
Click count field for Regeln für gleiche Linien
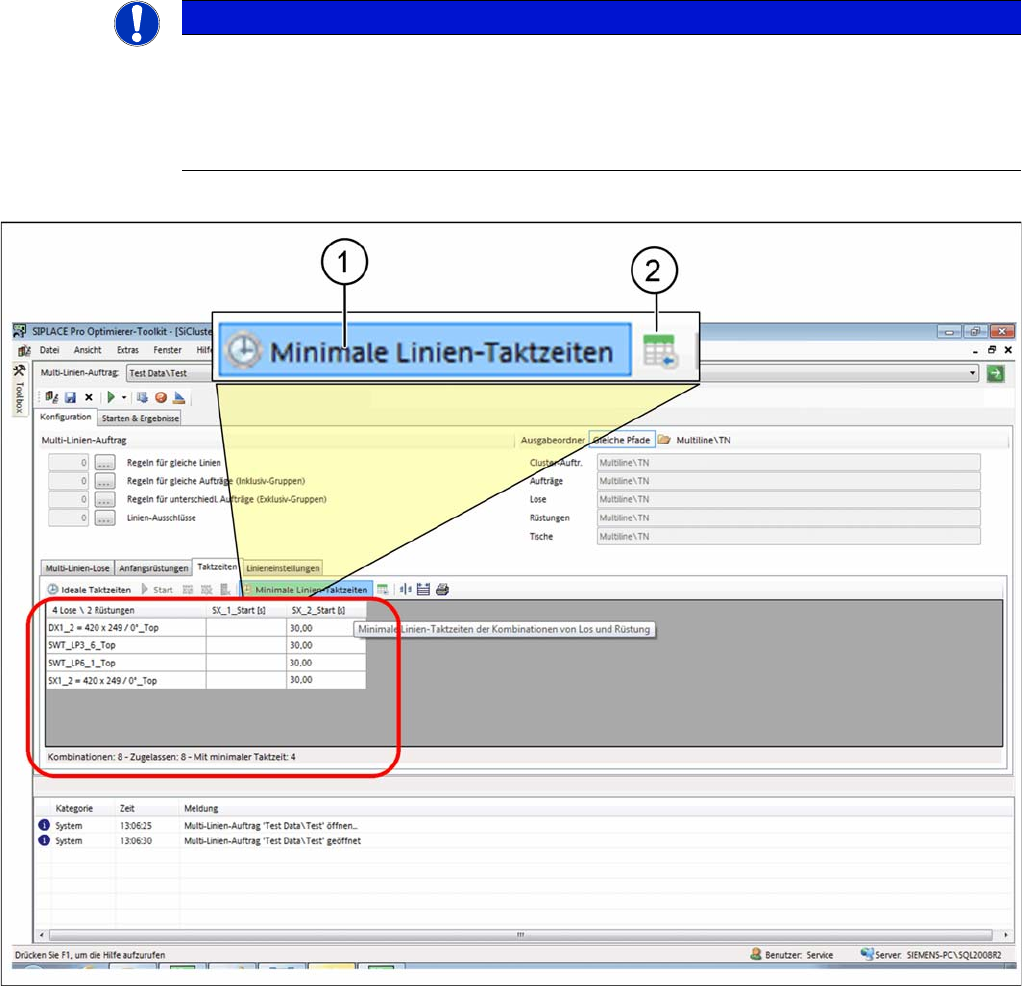[x=68, y=463]
